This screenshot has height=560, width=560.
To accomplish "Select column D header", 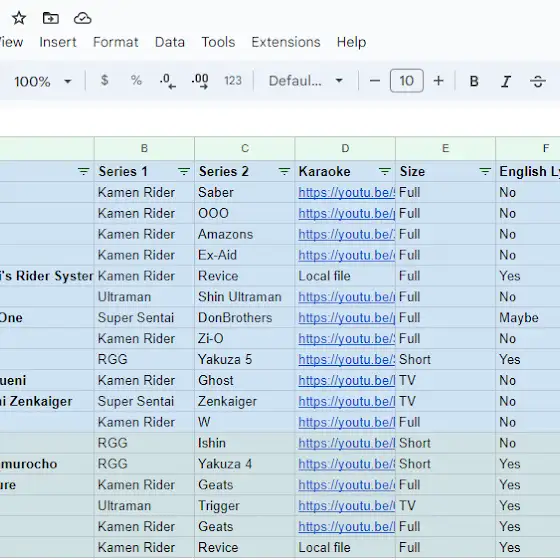I will click(x=345, y=148).
